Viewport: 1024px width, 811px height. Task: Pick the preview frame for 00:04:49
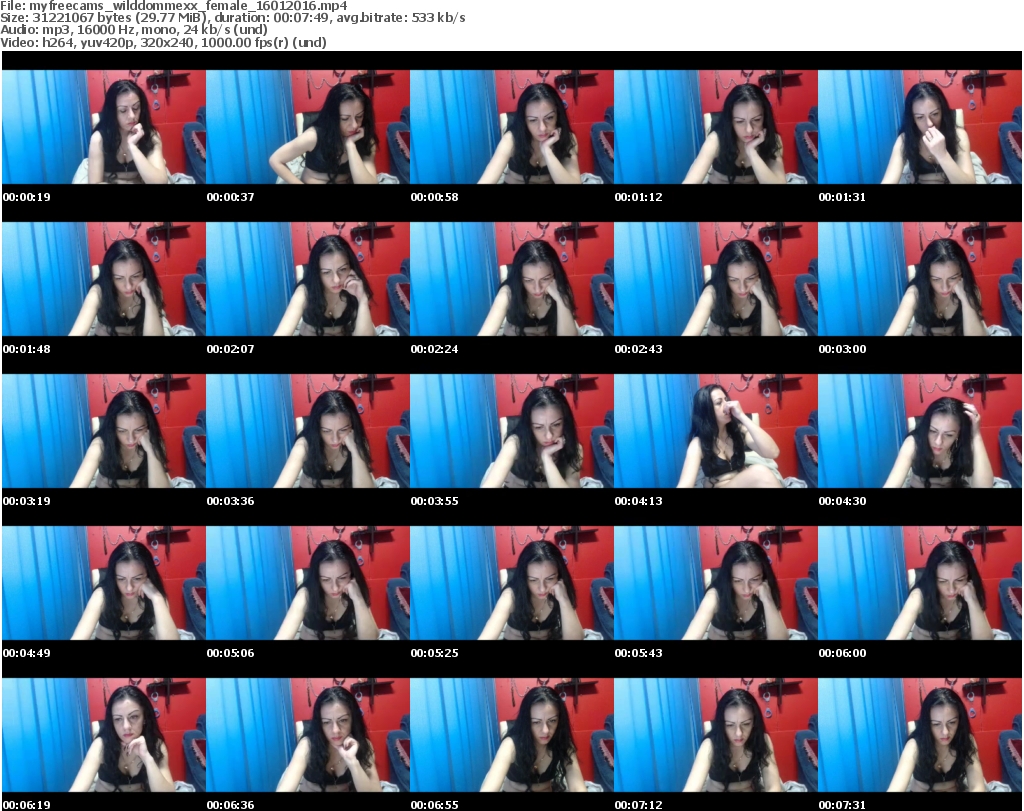(x=104, y=583)
